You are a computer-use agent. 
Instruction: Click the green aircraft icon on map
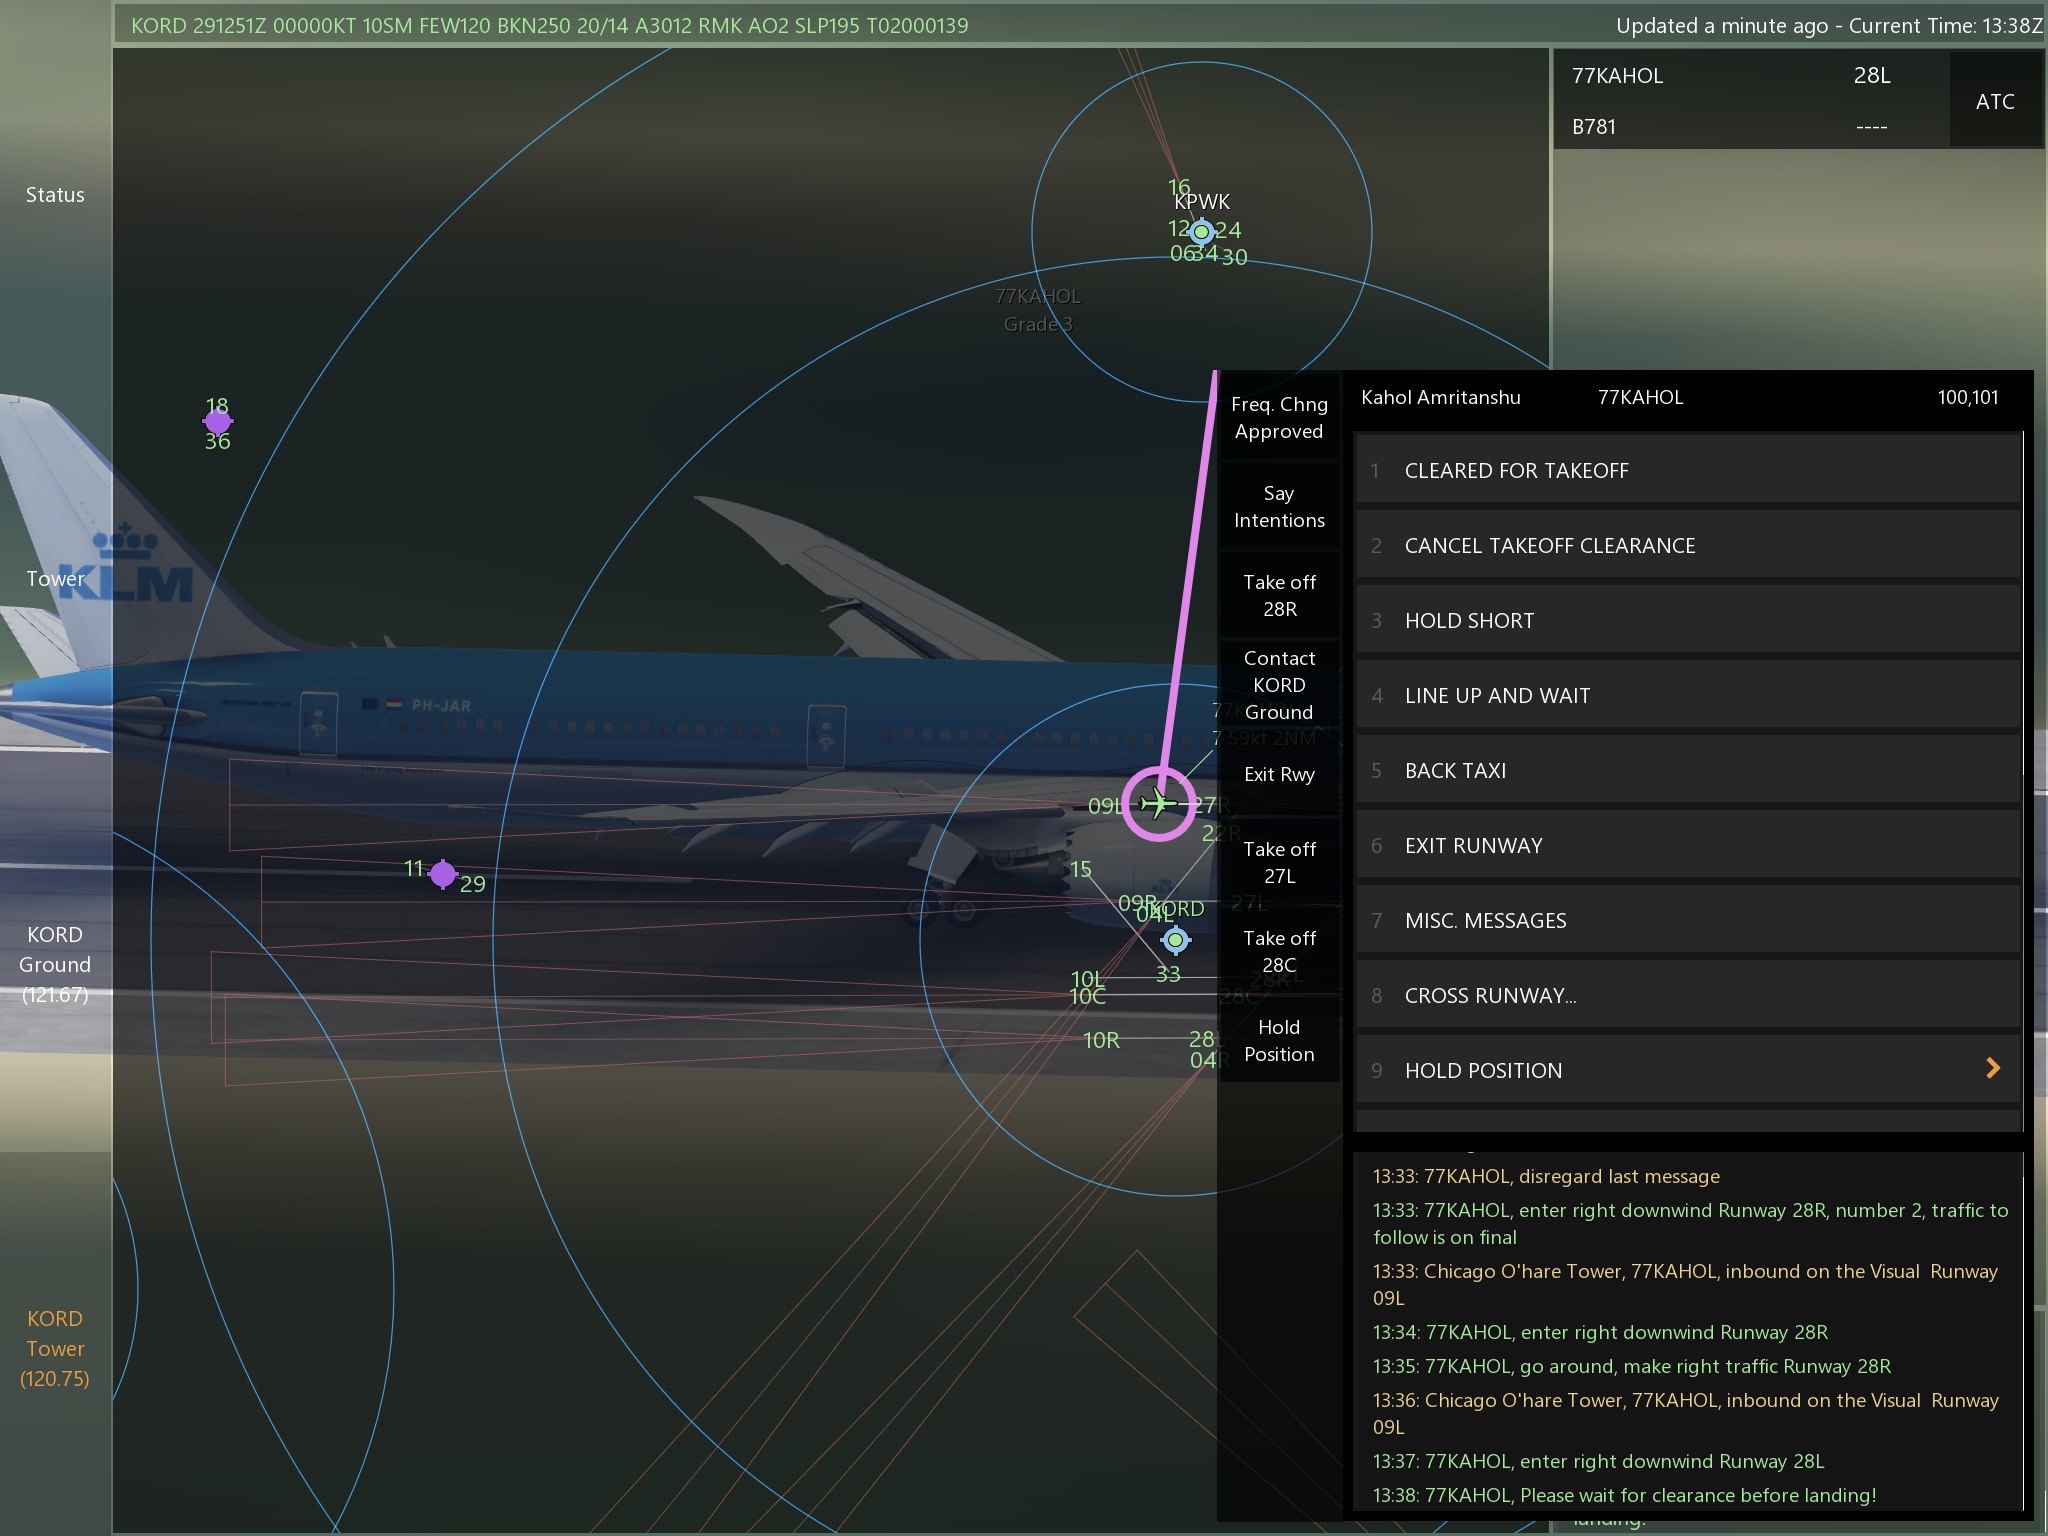1158,803
